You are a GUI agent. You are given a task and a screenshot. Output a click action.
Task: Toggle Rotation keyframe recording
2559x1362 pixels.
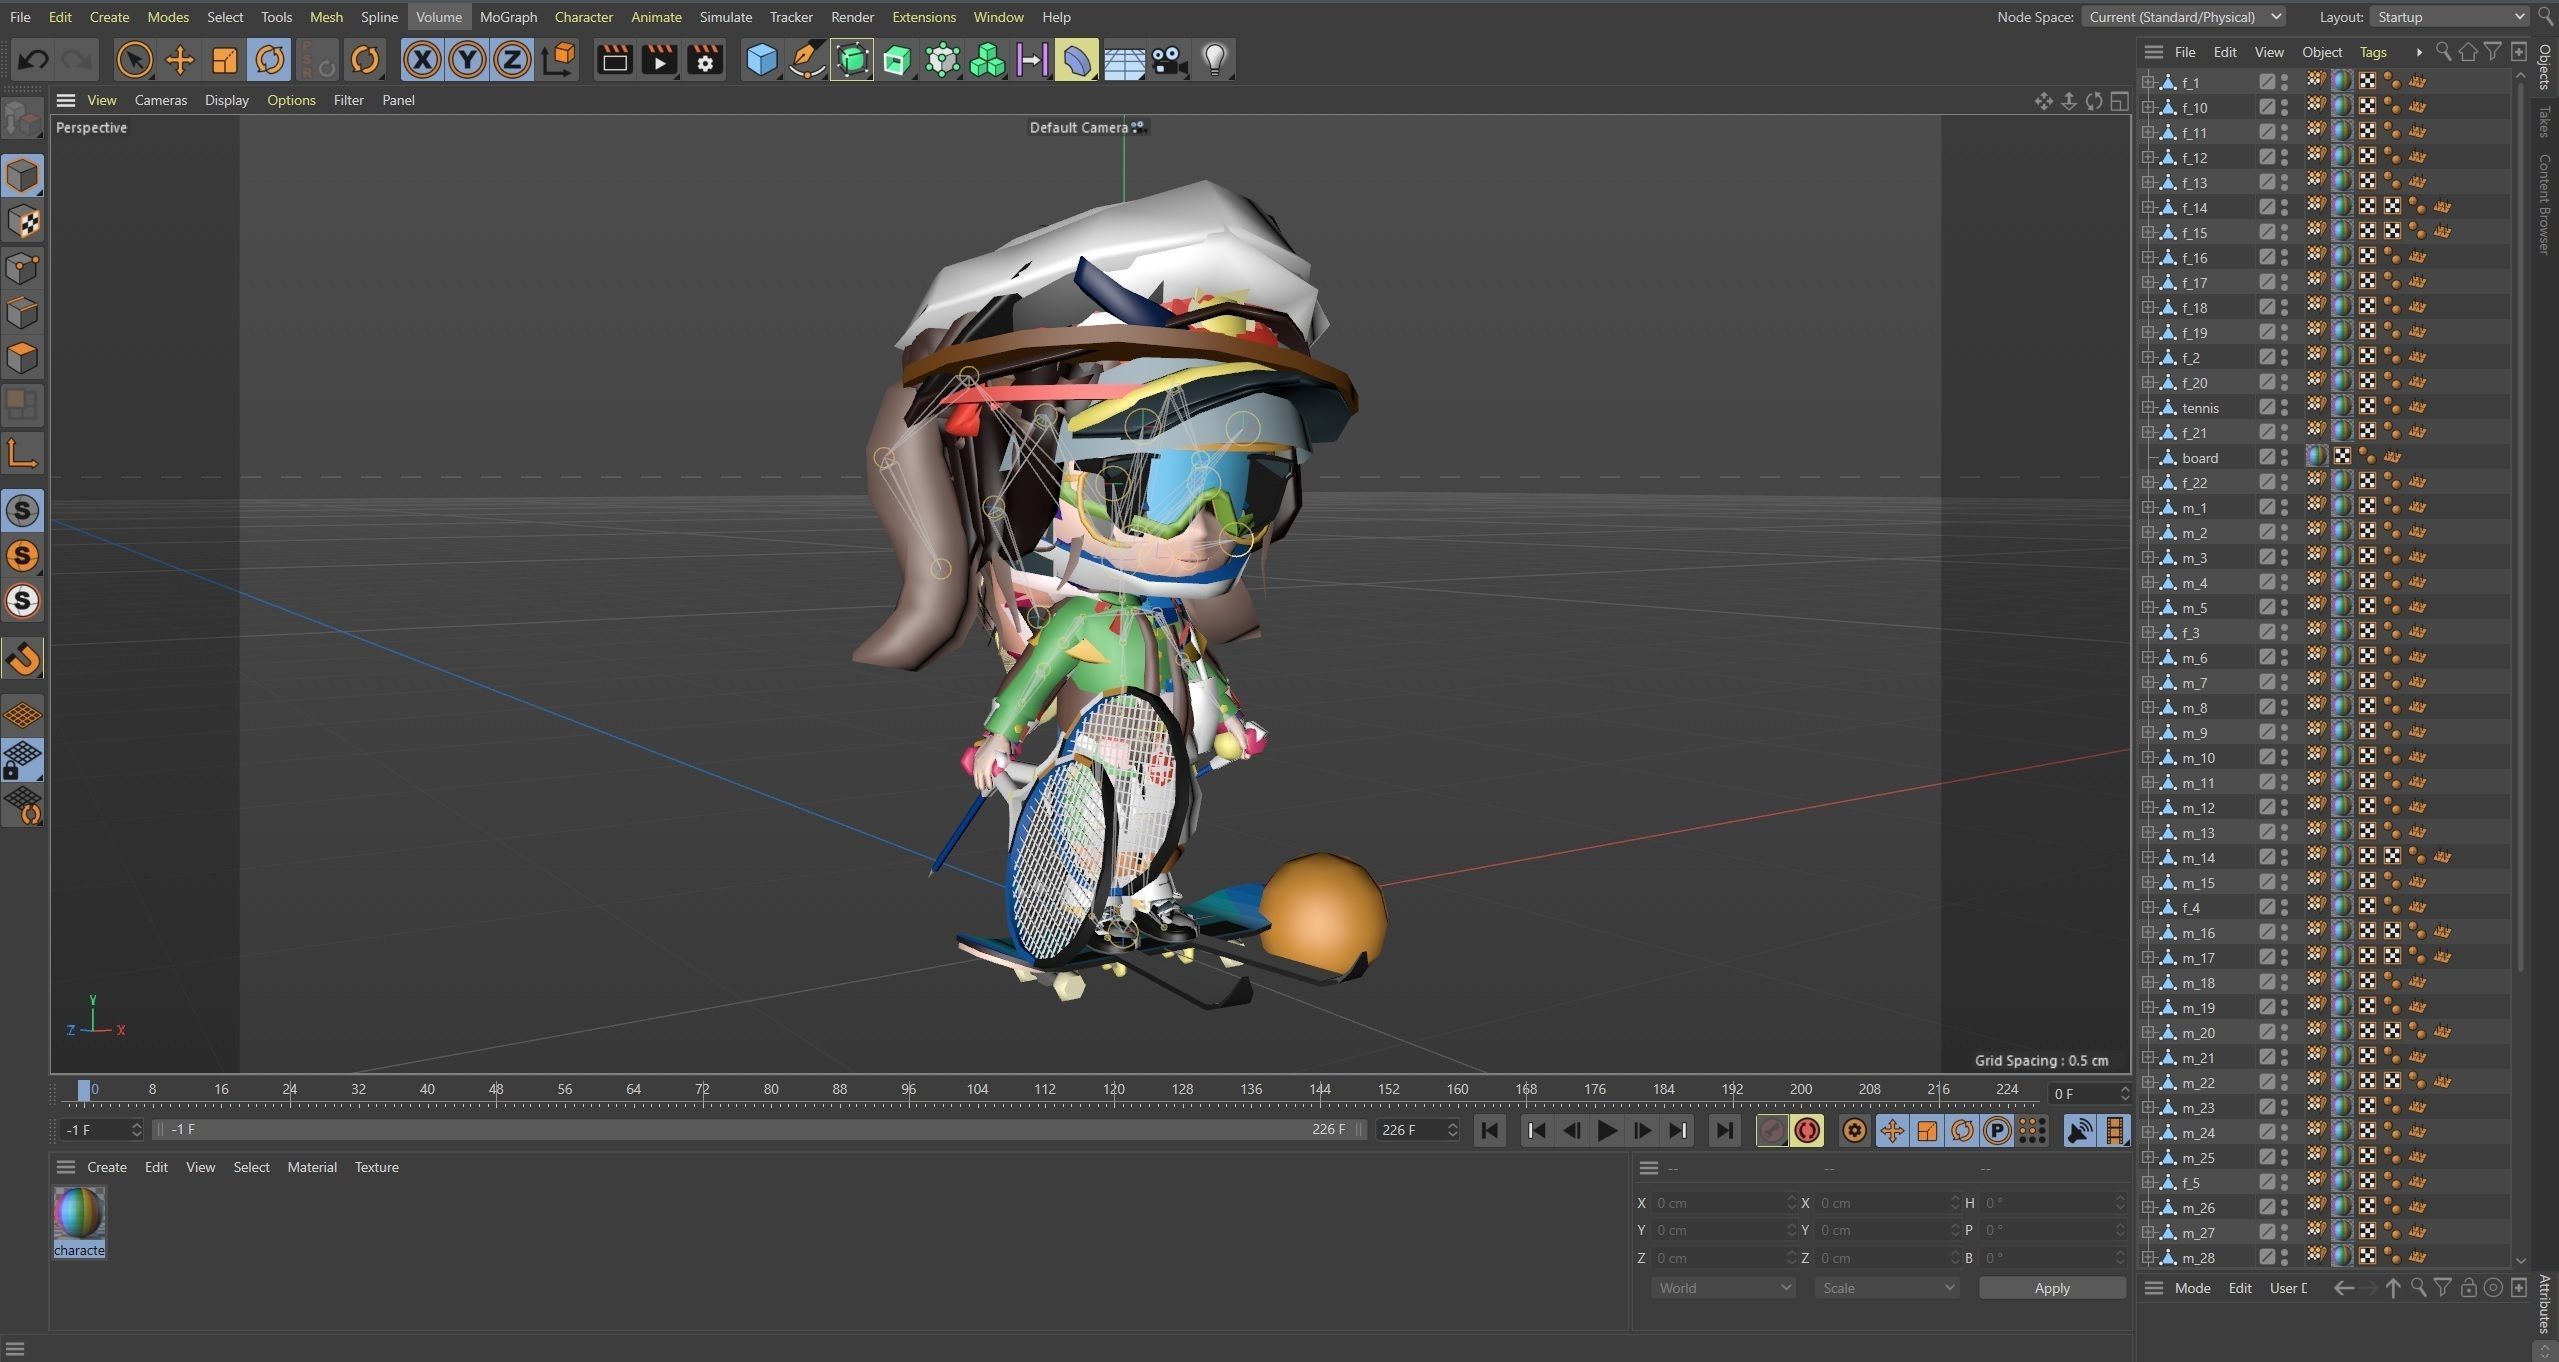1962,1130
